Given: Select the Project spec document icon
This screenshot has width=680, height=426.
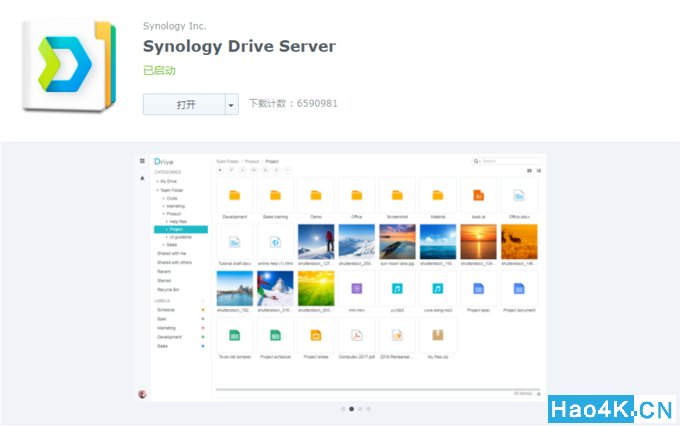Looking at the screenshot, I should coord(478,288).
